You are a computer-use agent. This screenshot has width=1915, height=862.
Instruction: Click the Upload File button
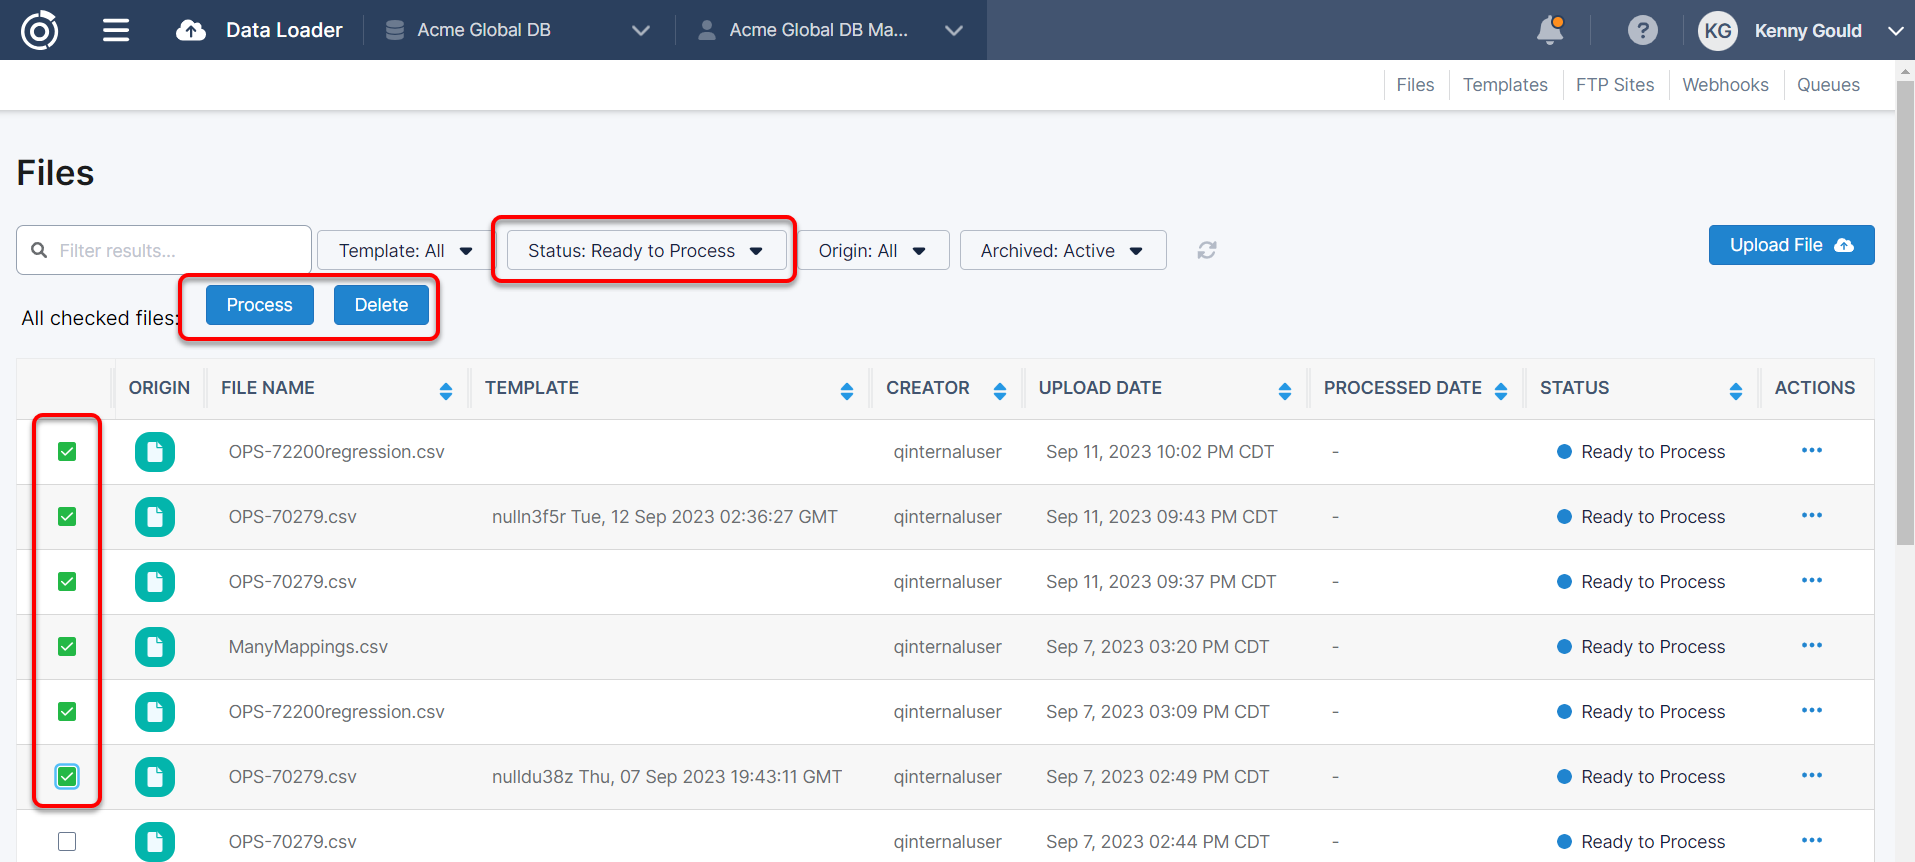[1790, 245]
